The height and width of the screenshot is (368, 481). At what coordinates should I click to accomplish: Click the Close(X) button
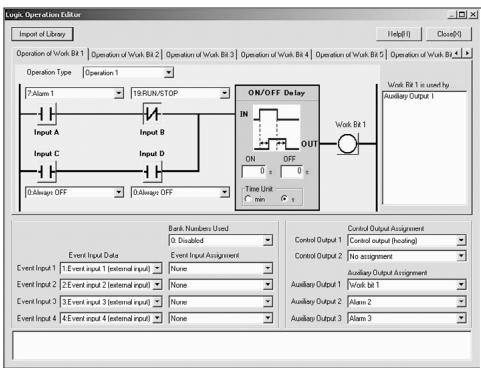pyautogui.click(x=449, y=34)
